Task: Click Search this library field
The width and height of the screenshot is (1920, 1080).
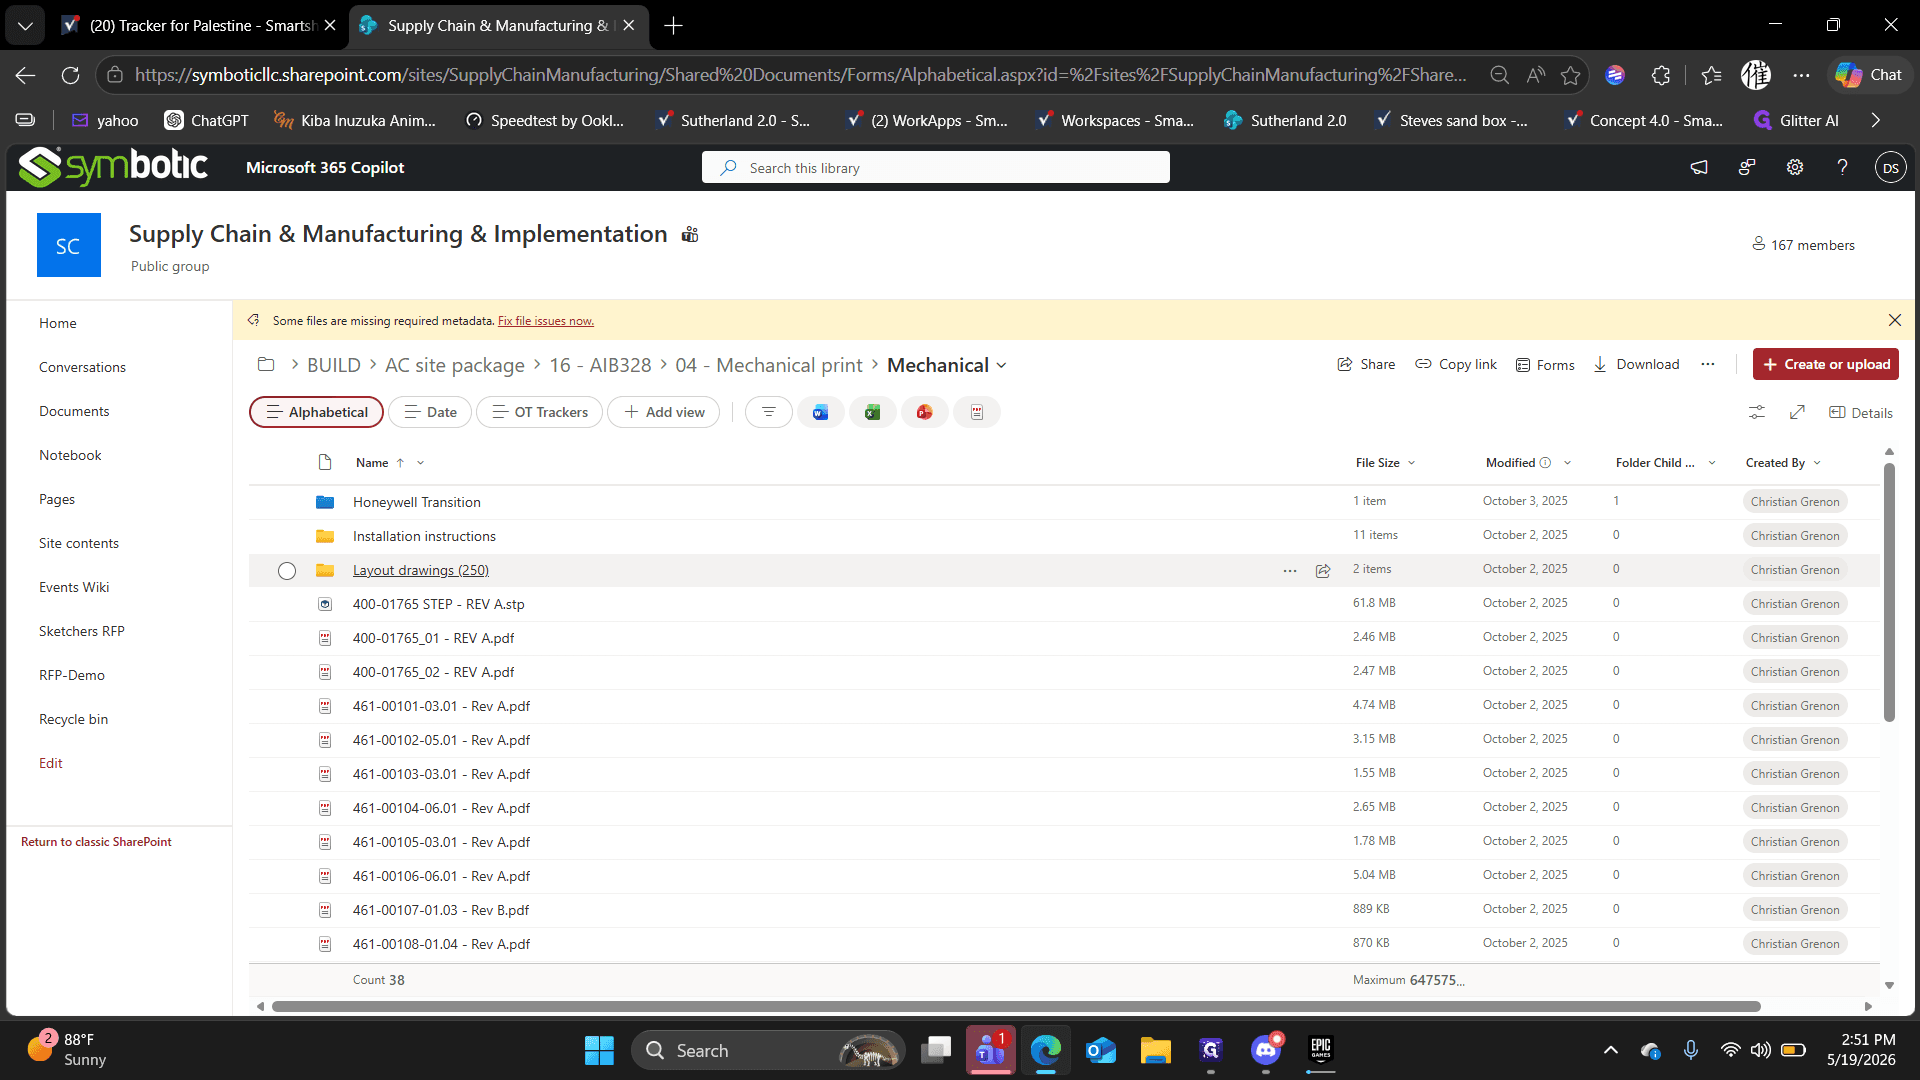Action: pyautogui.click(x=936, y=168)
